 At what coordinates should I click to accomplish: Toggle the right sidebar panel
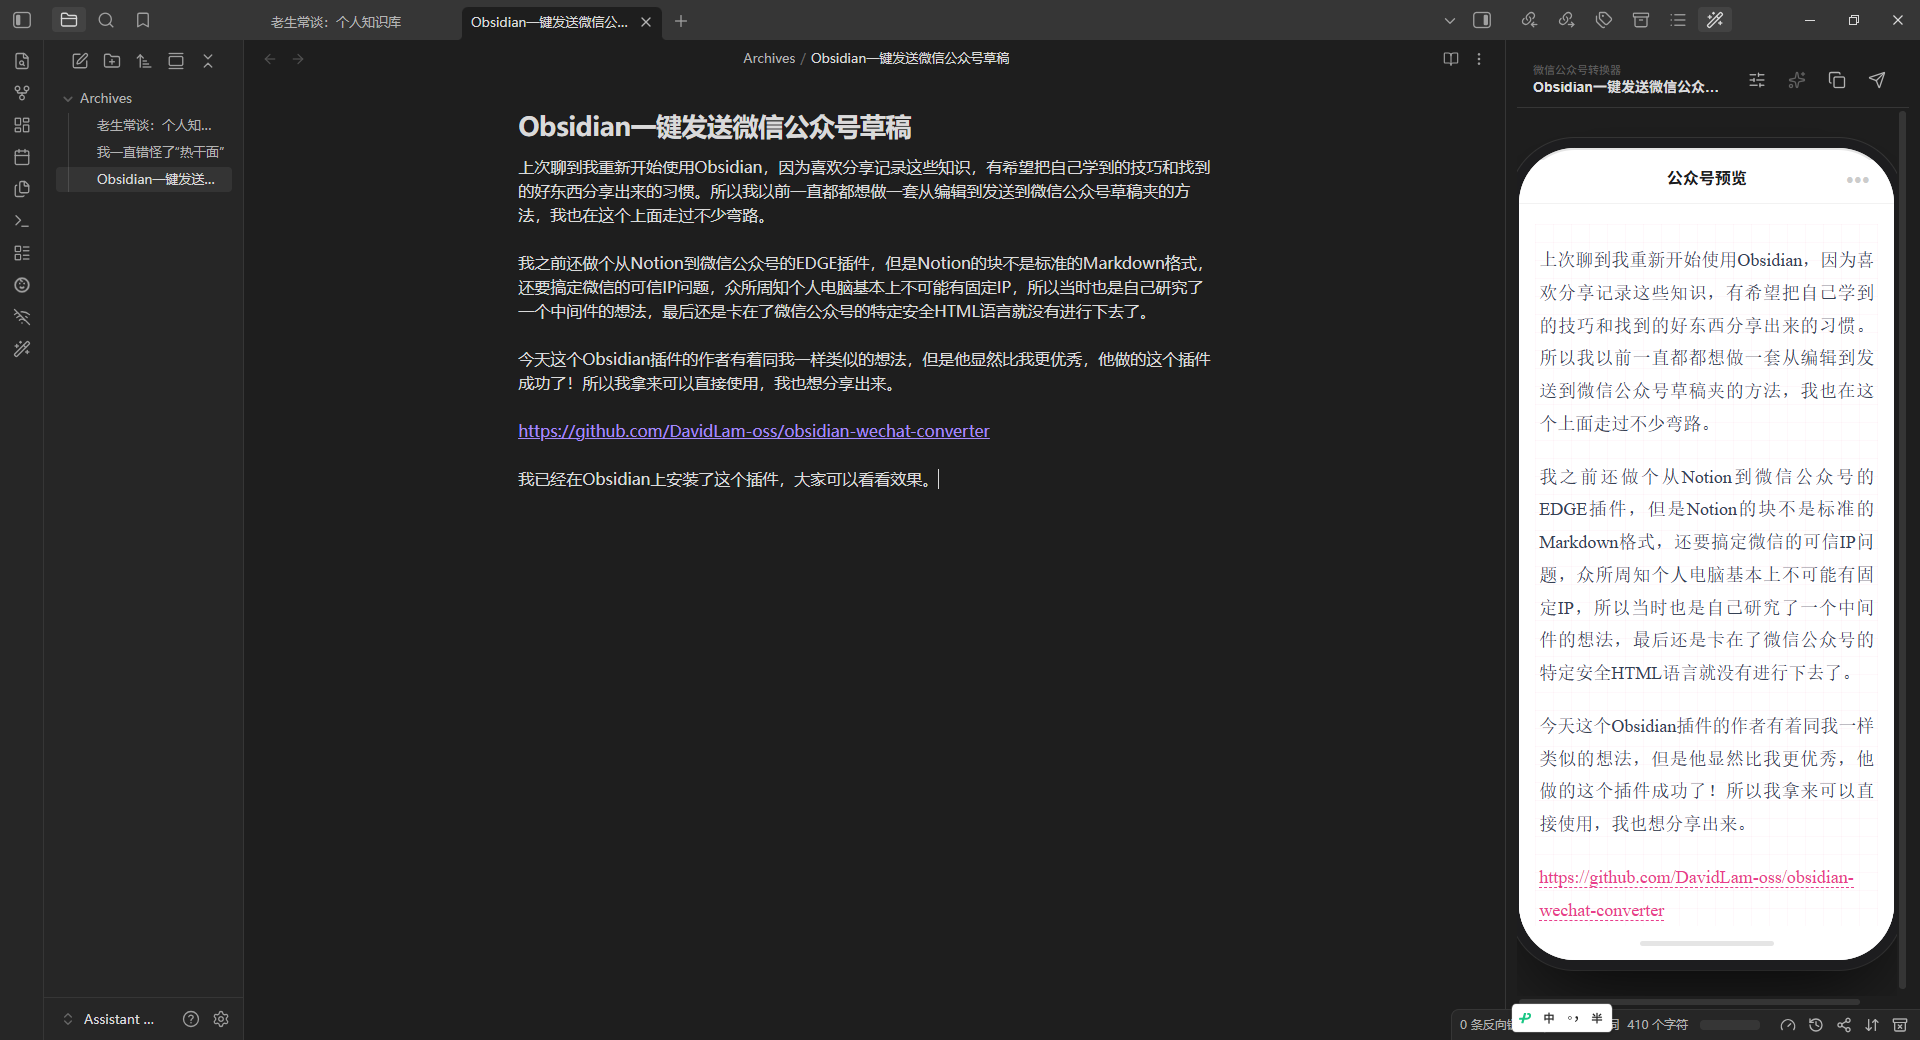click(x=1482, y=20)
